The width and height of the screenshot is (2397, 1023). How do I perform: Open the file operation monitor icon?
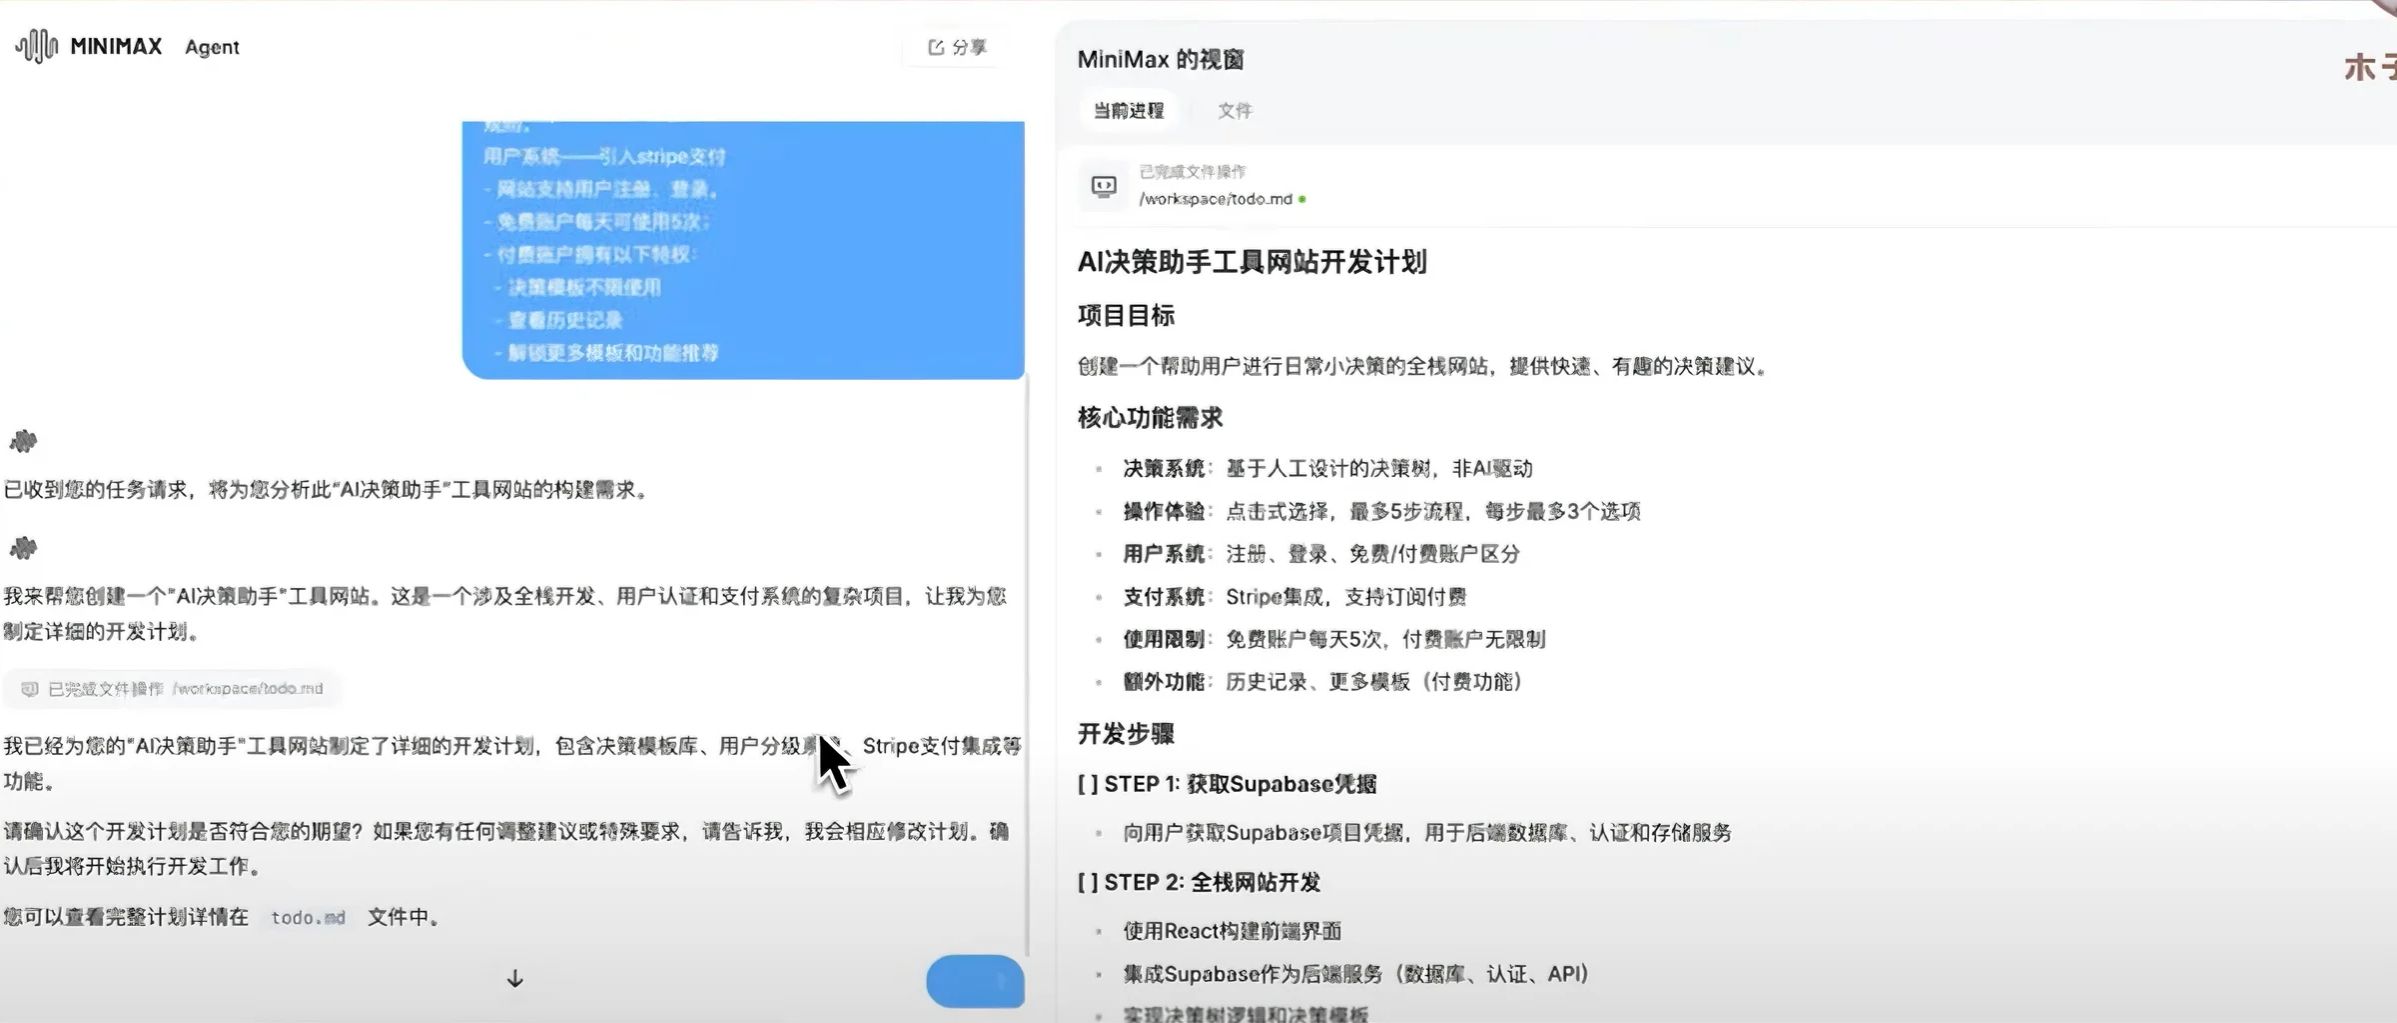pos(1104,186)
